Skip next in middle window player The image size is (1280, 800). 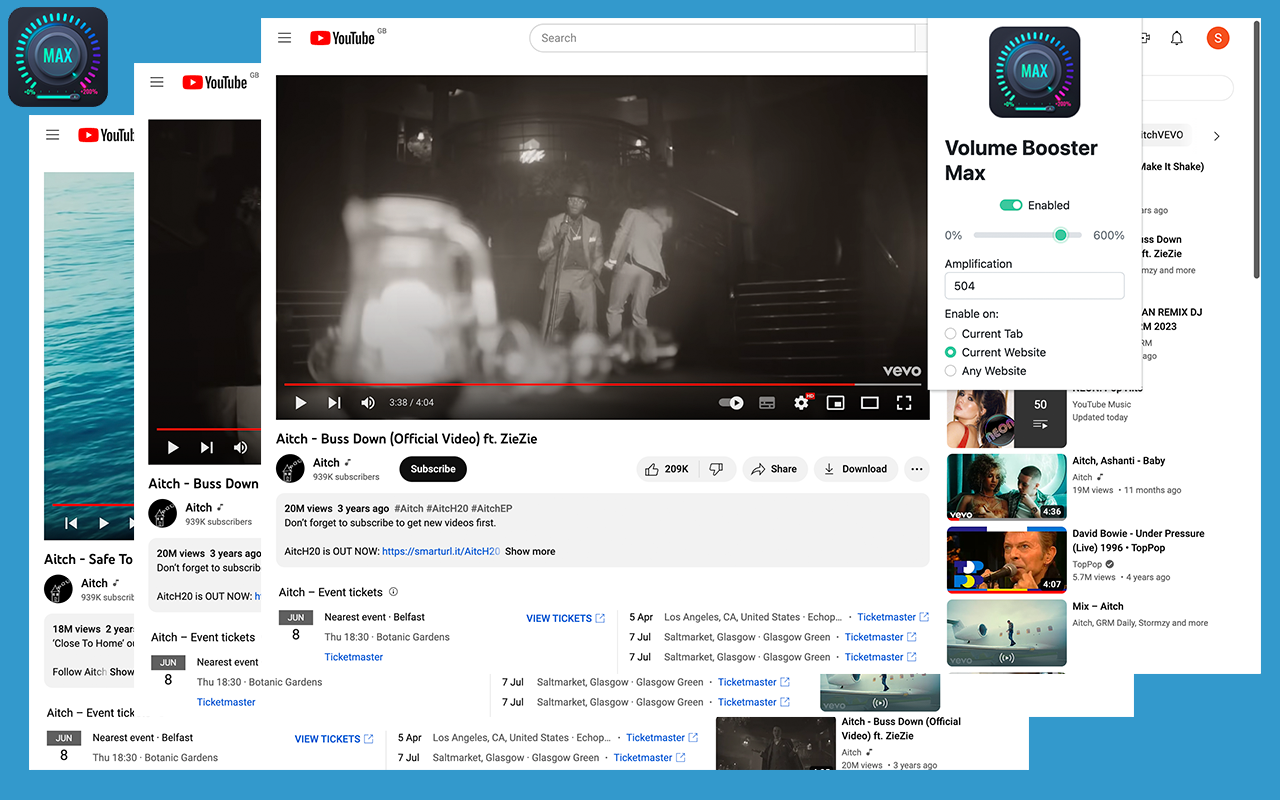click(x=207, y=447)
